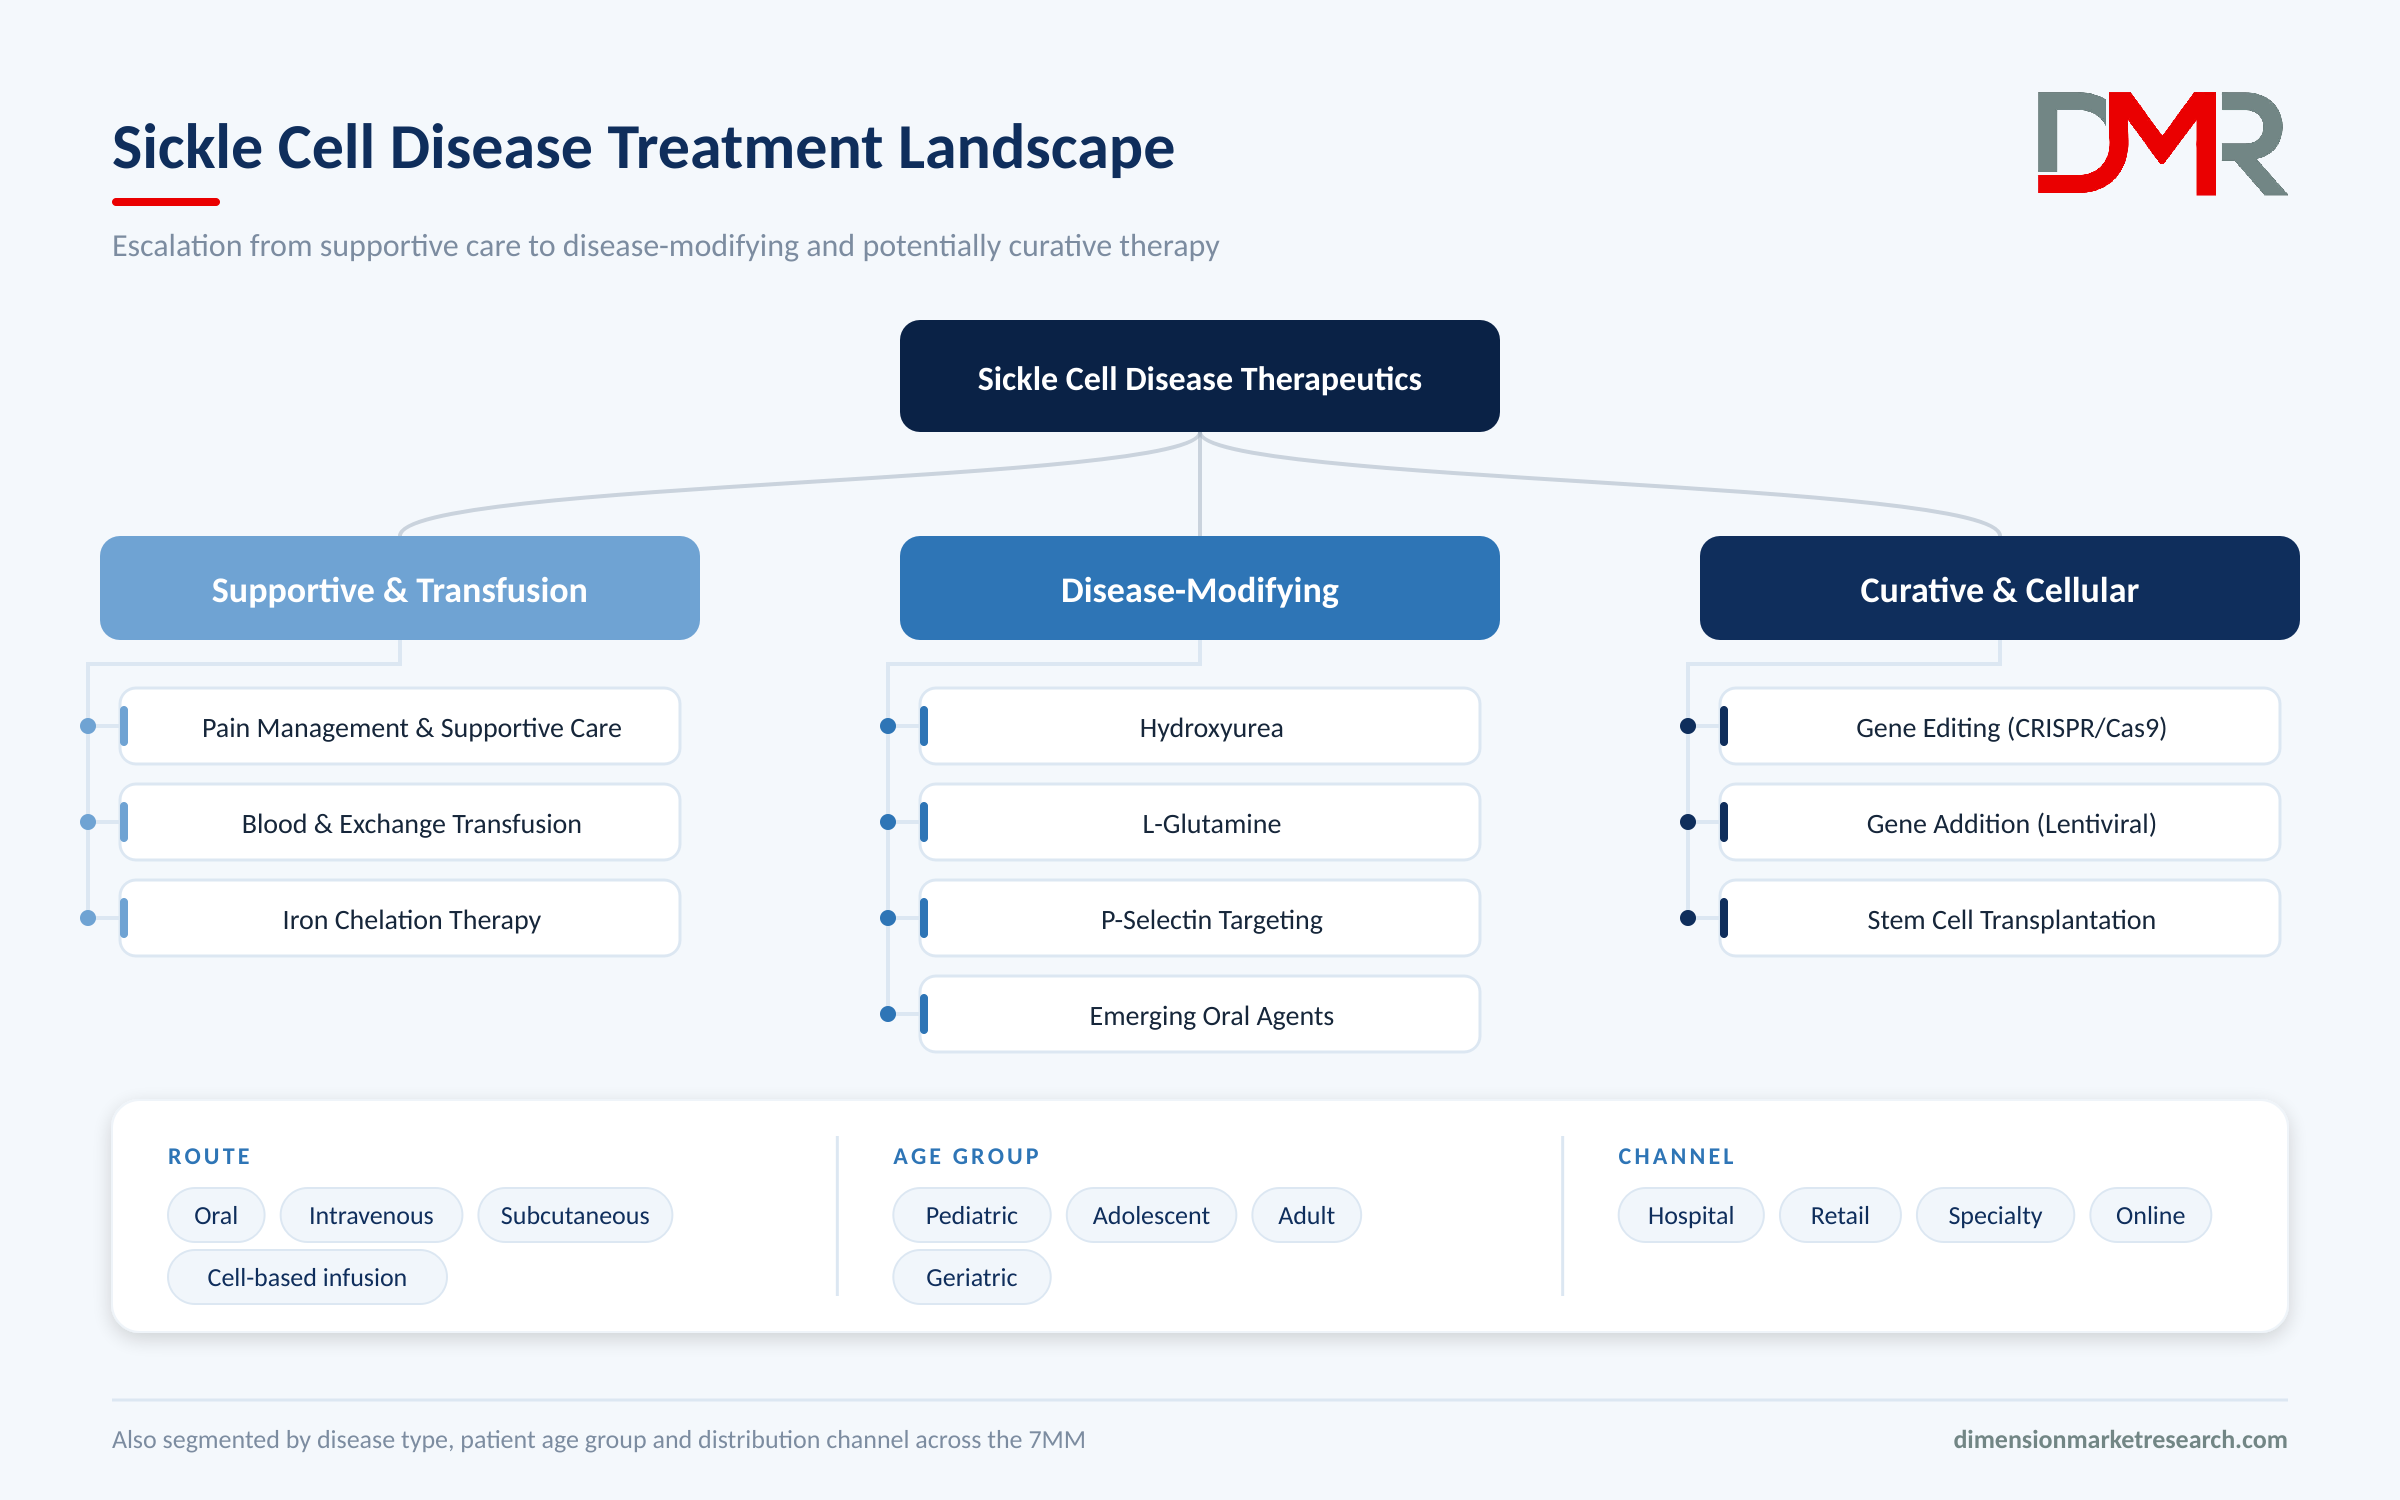Viewport: 2400px width, 1500px height.
Task: Click Gene Editing (CRISPR/Cas9) item
Action: (1999, 726)
